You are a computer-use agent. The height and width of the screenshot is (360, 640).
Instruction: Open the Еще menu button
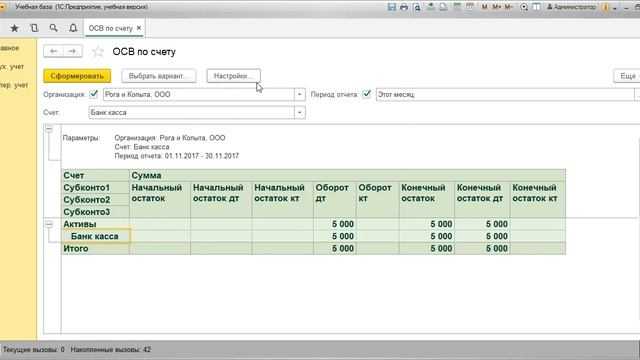(x=628, y=76)
